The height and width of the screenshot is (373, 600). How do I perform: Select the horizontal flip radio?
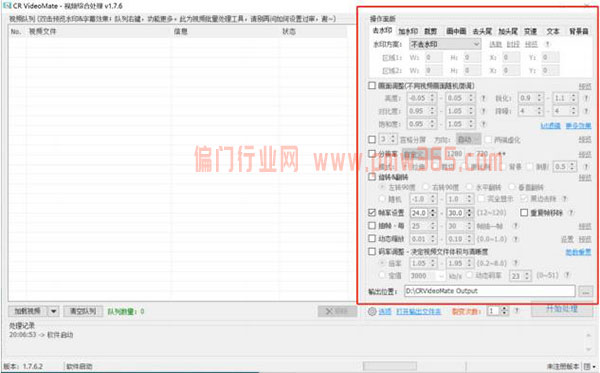coord(470,187)
